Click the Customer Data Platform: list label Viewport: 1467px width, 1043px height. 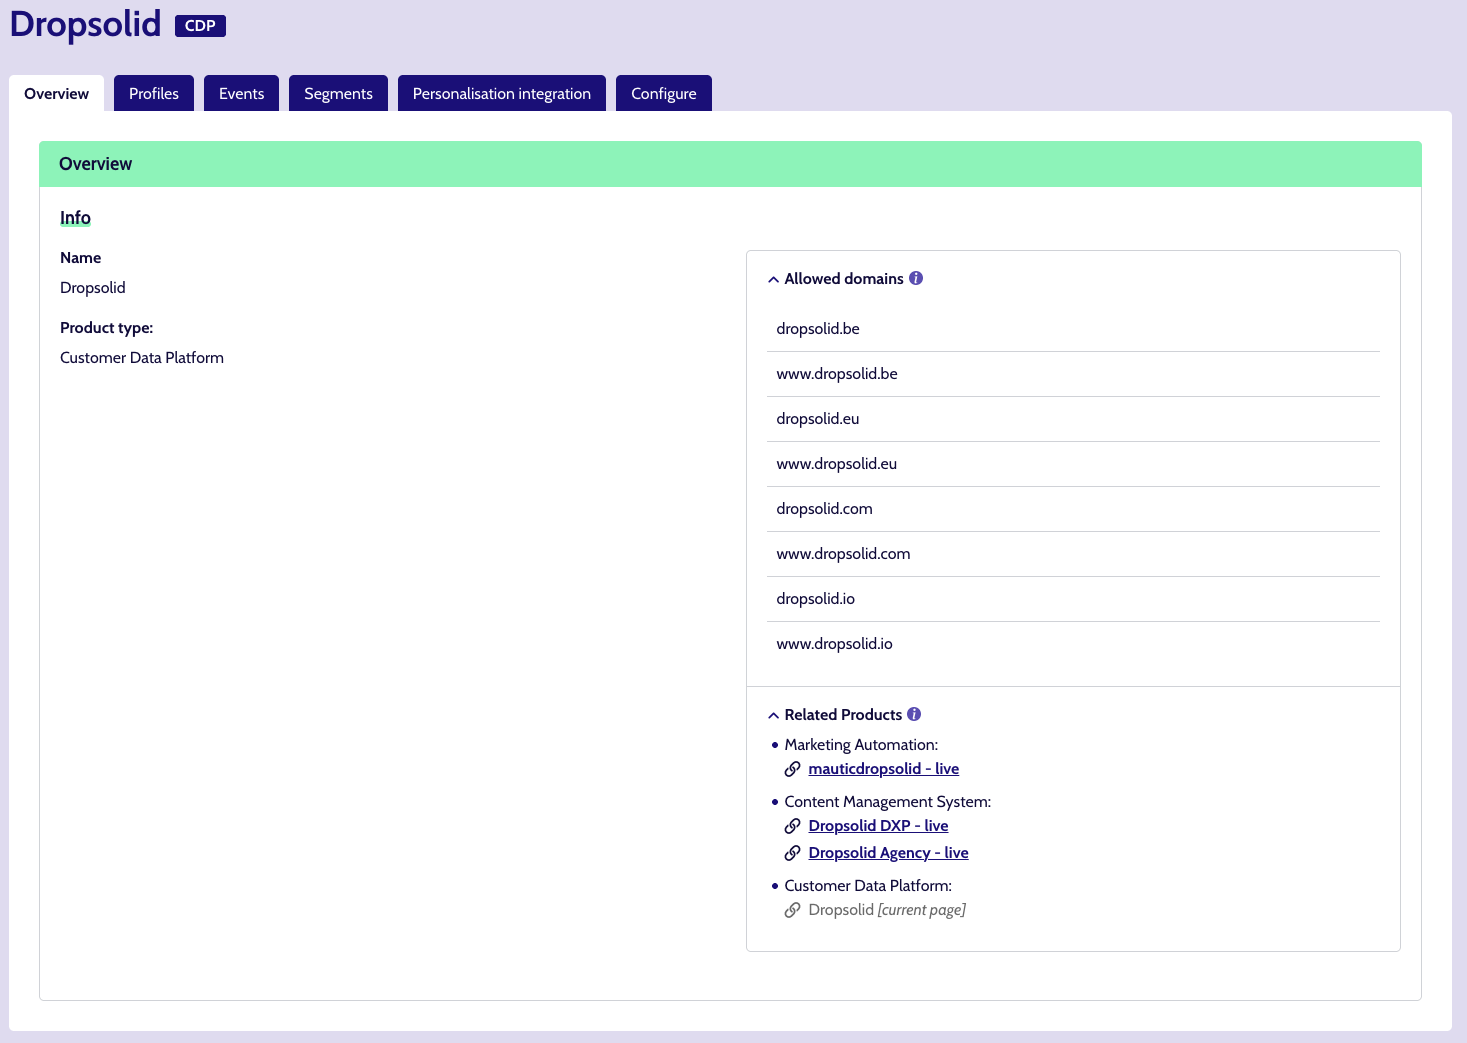tap(868, 886)
